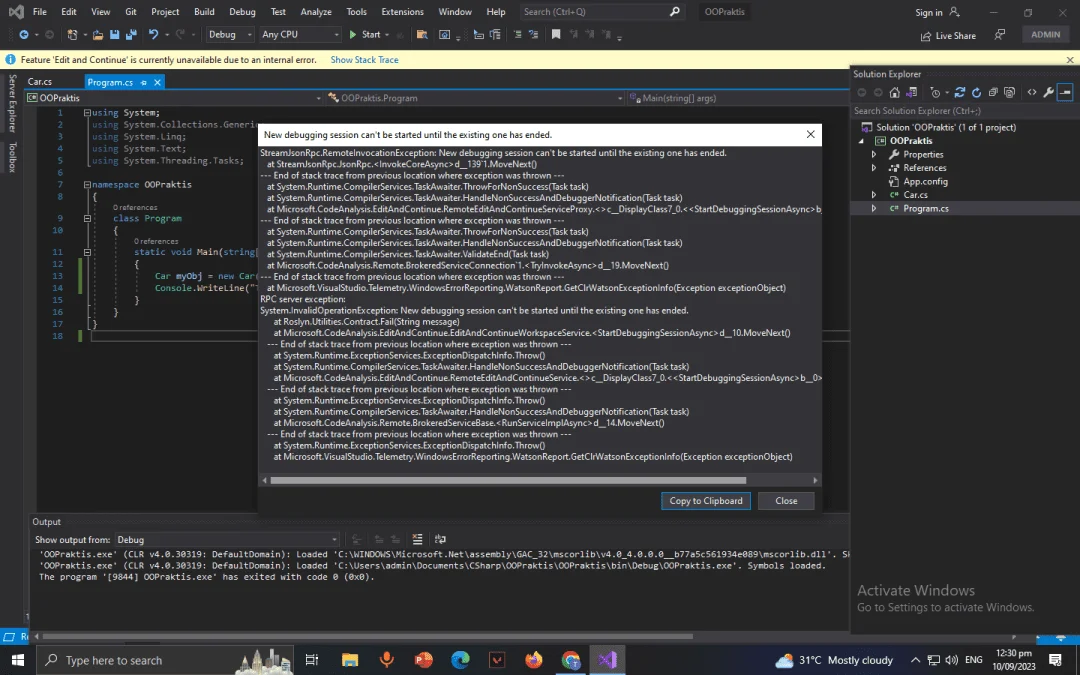
Task: Expand the Program.cs node in Solution Explorer
Action: tap(874, 208)
